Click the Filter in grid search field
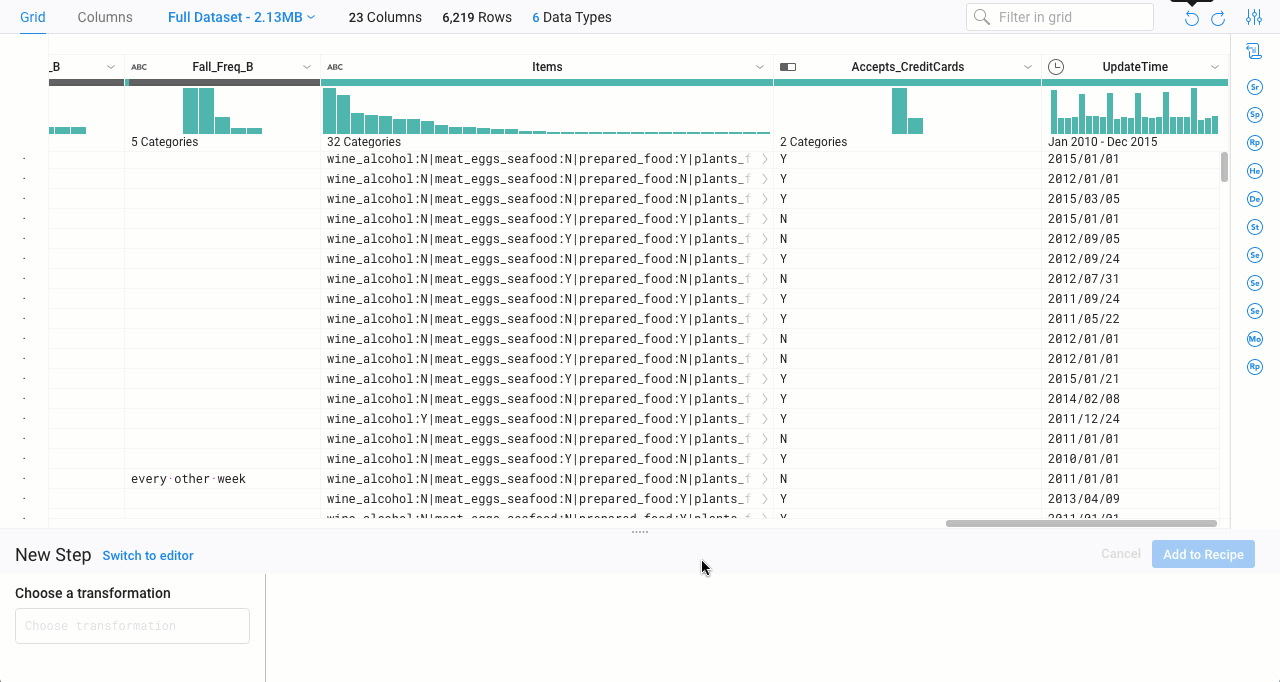 1060,17
